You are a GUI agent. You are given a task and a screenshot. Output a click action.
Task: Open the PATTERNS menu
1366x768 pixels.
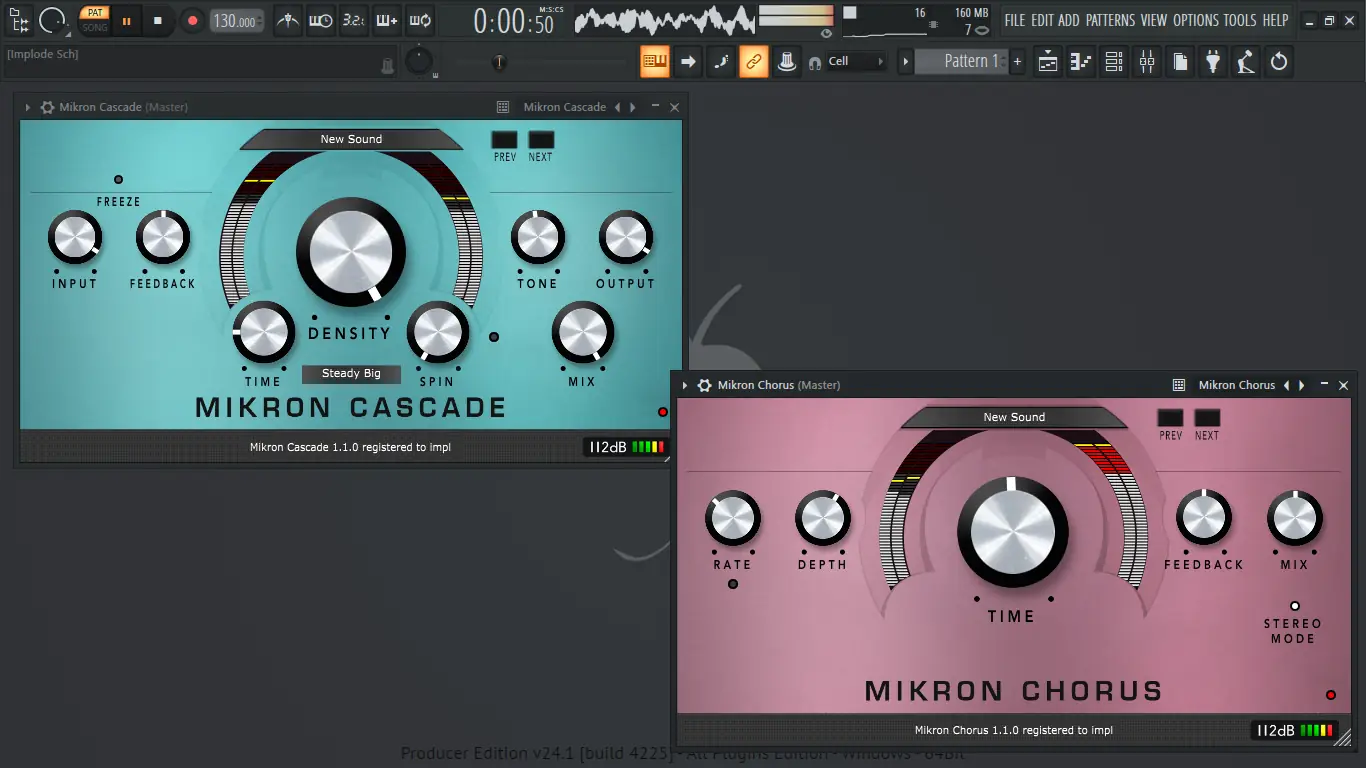click(1110, 20)
